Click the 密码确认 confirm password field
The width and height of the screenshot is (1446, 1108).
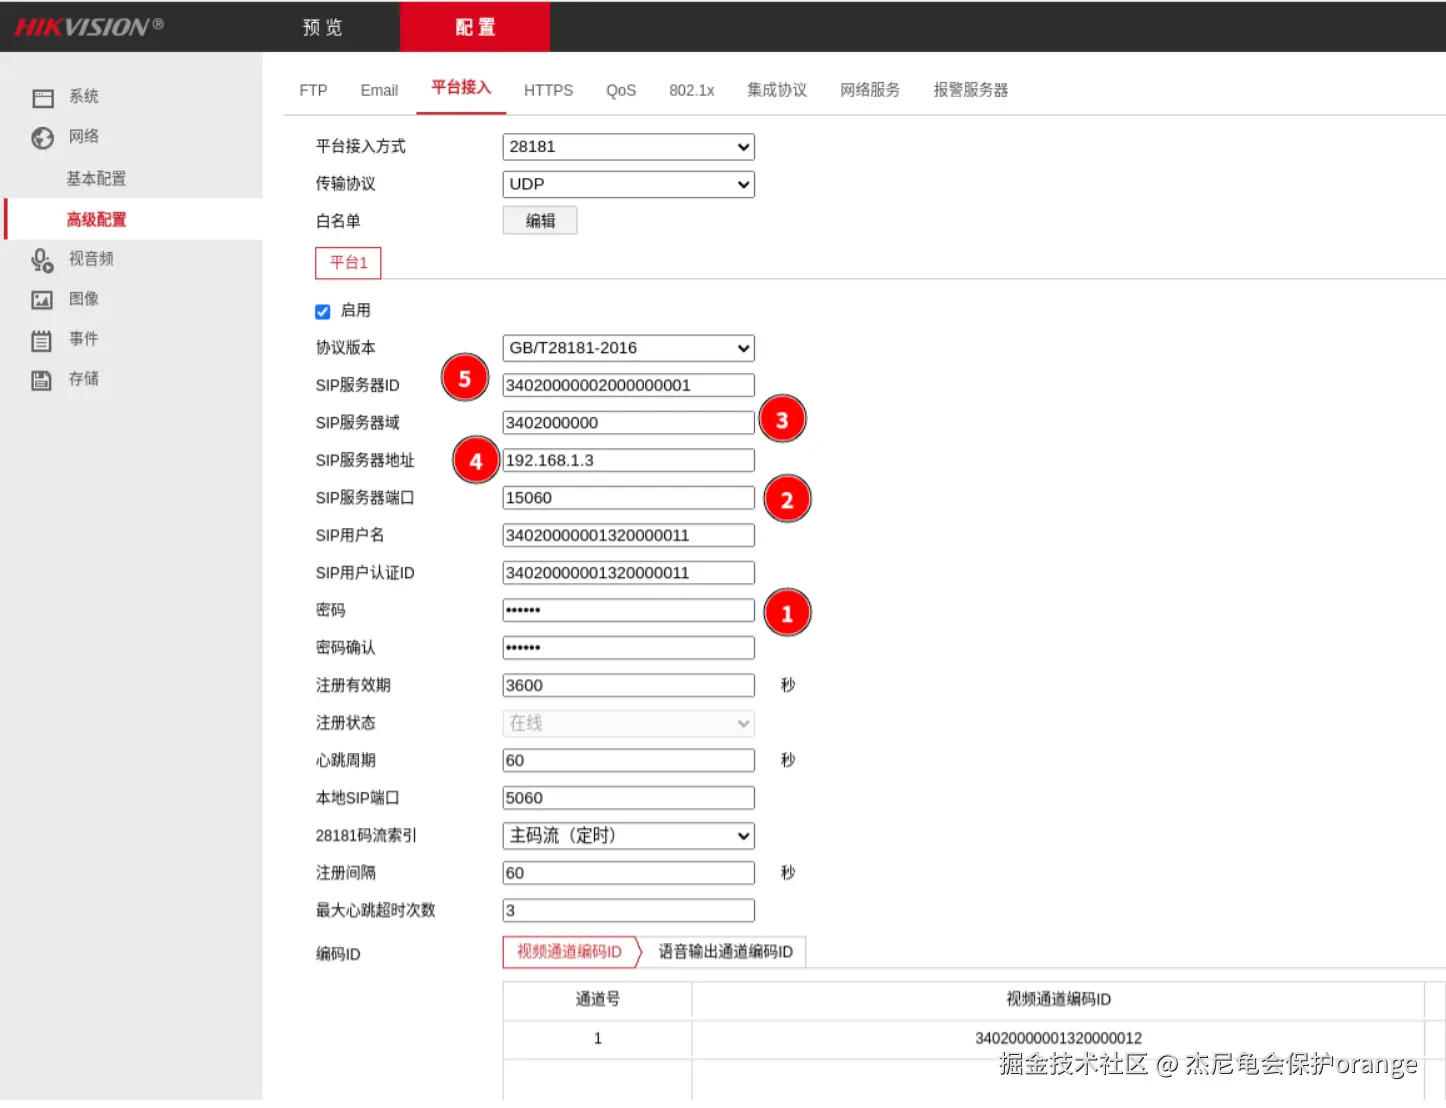point(628,648)
